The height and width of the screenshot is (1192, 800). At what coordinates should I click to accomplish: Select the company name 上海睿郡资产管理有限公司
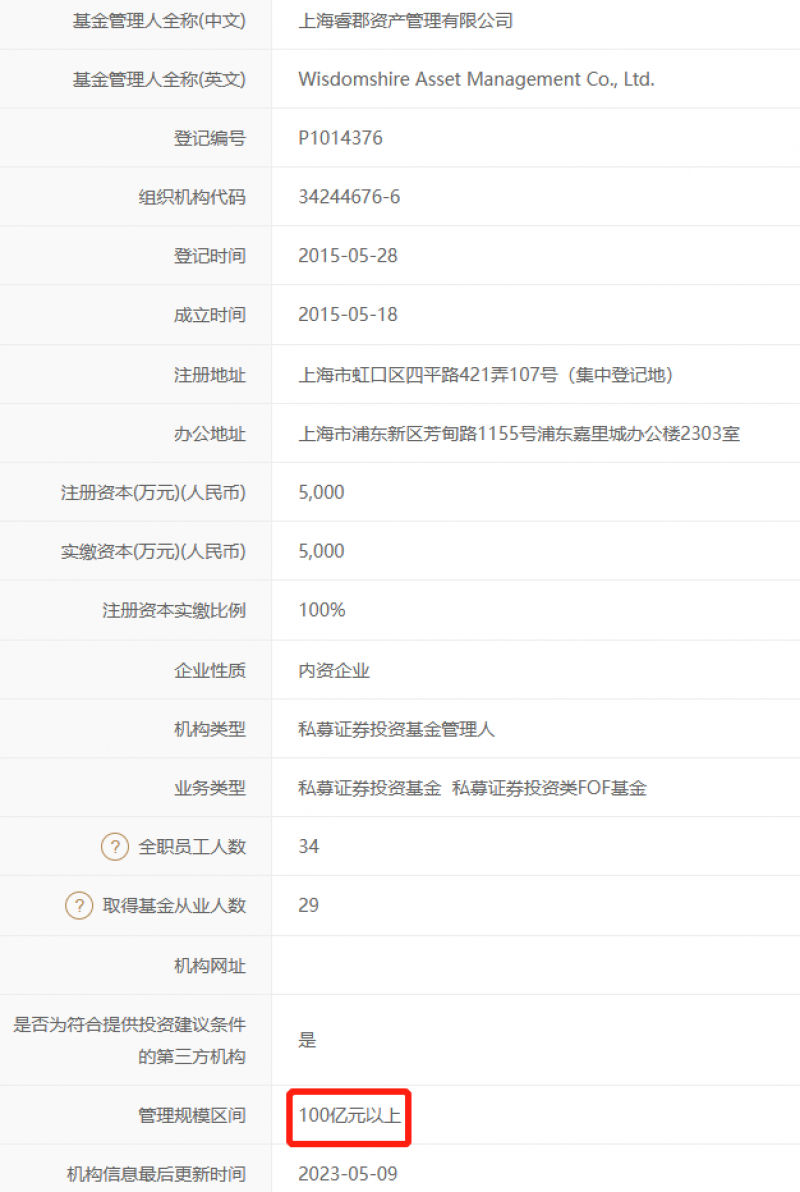coord(405,21)
